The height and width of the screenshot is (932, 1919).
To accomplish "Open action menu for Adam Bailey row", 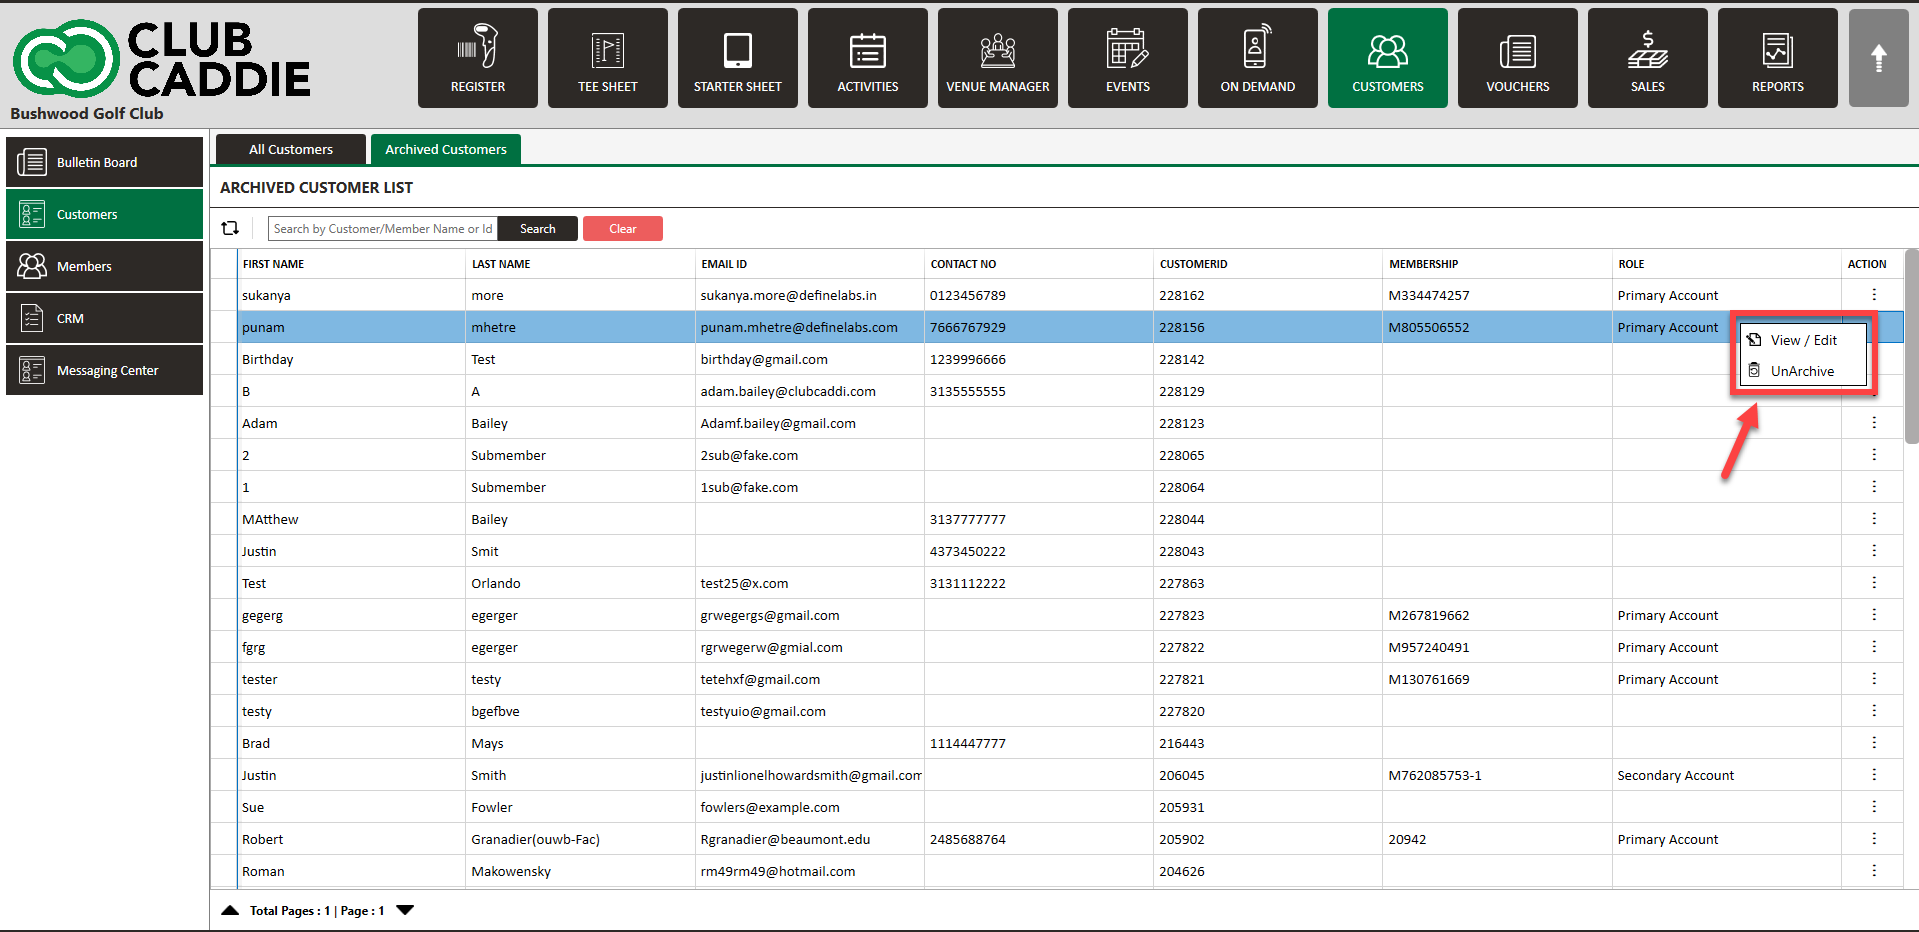I will tap(1873, 423).
